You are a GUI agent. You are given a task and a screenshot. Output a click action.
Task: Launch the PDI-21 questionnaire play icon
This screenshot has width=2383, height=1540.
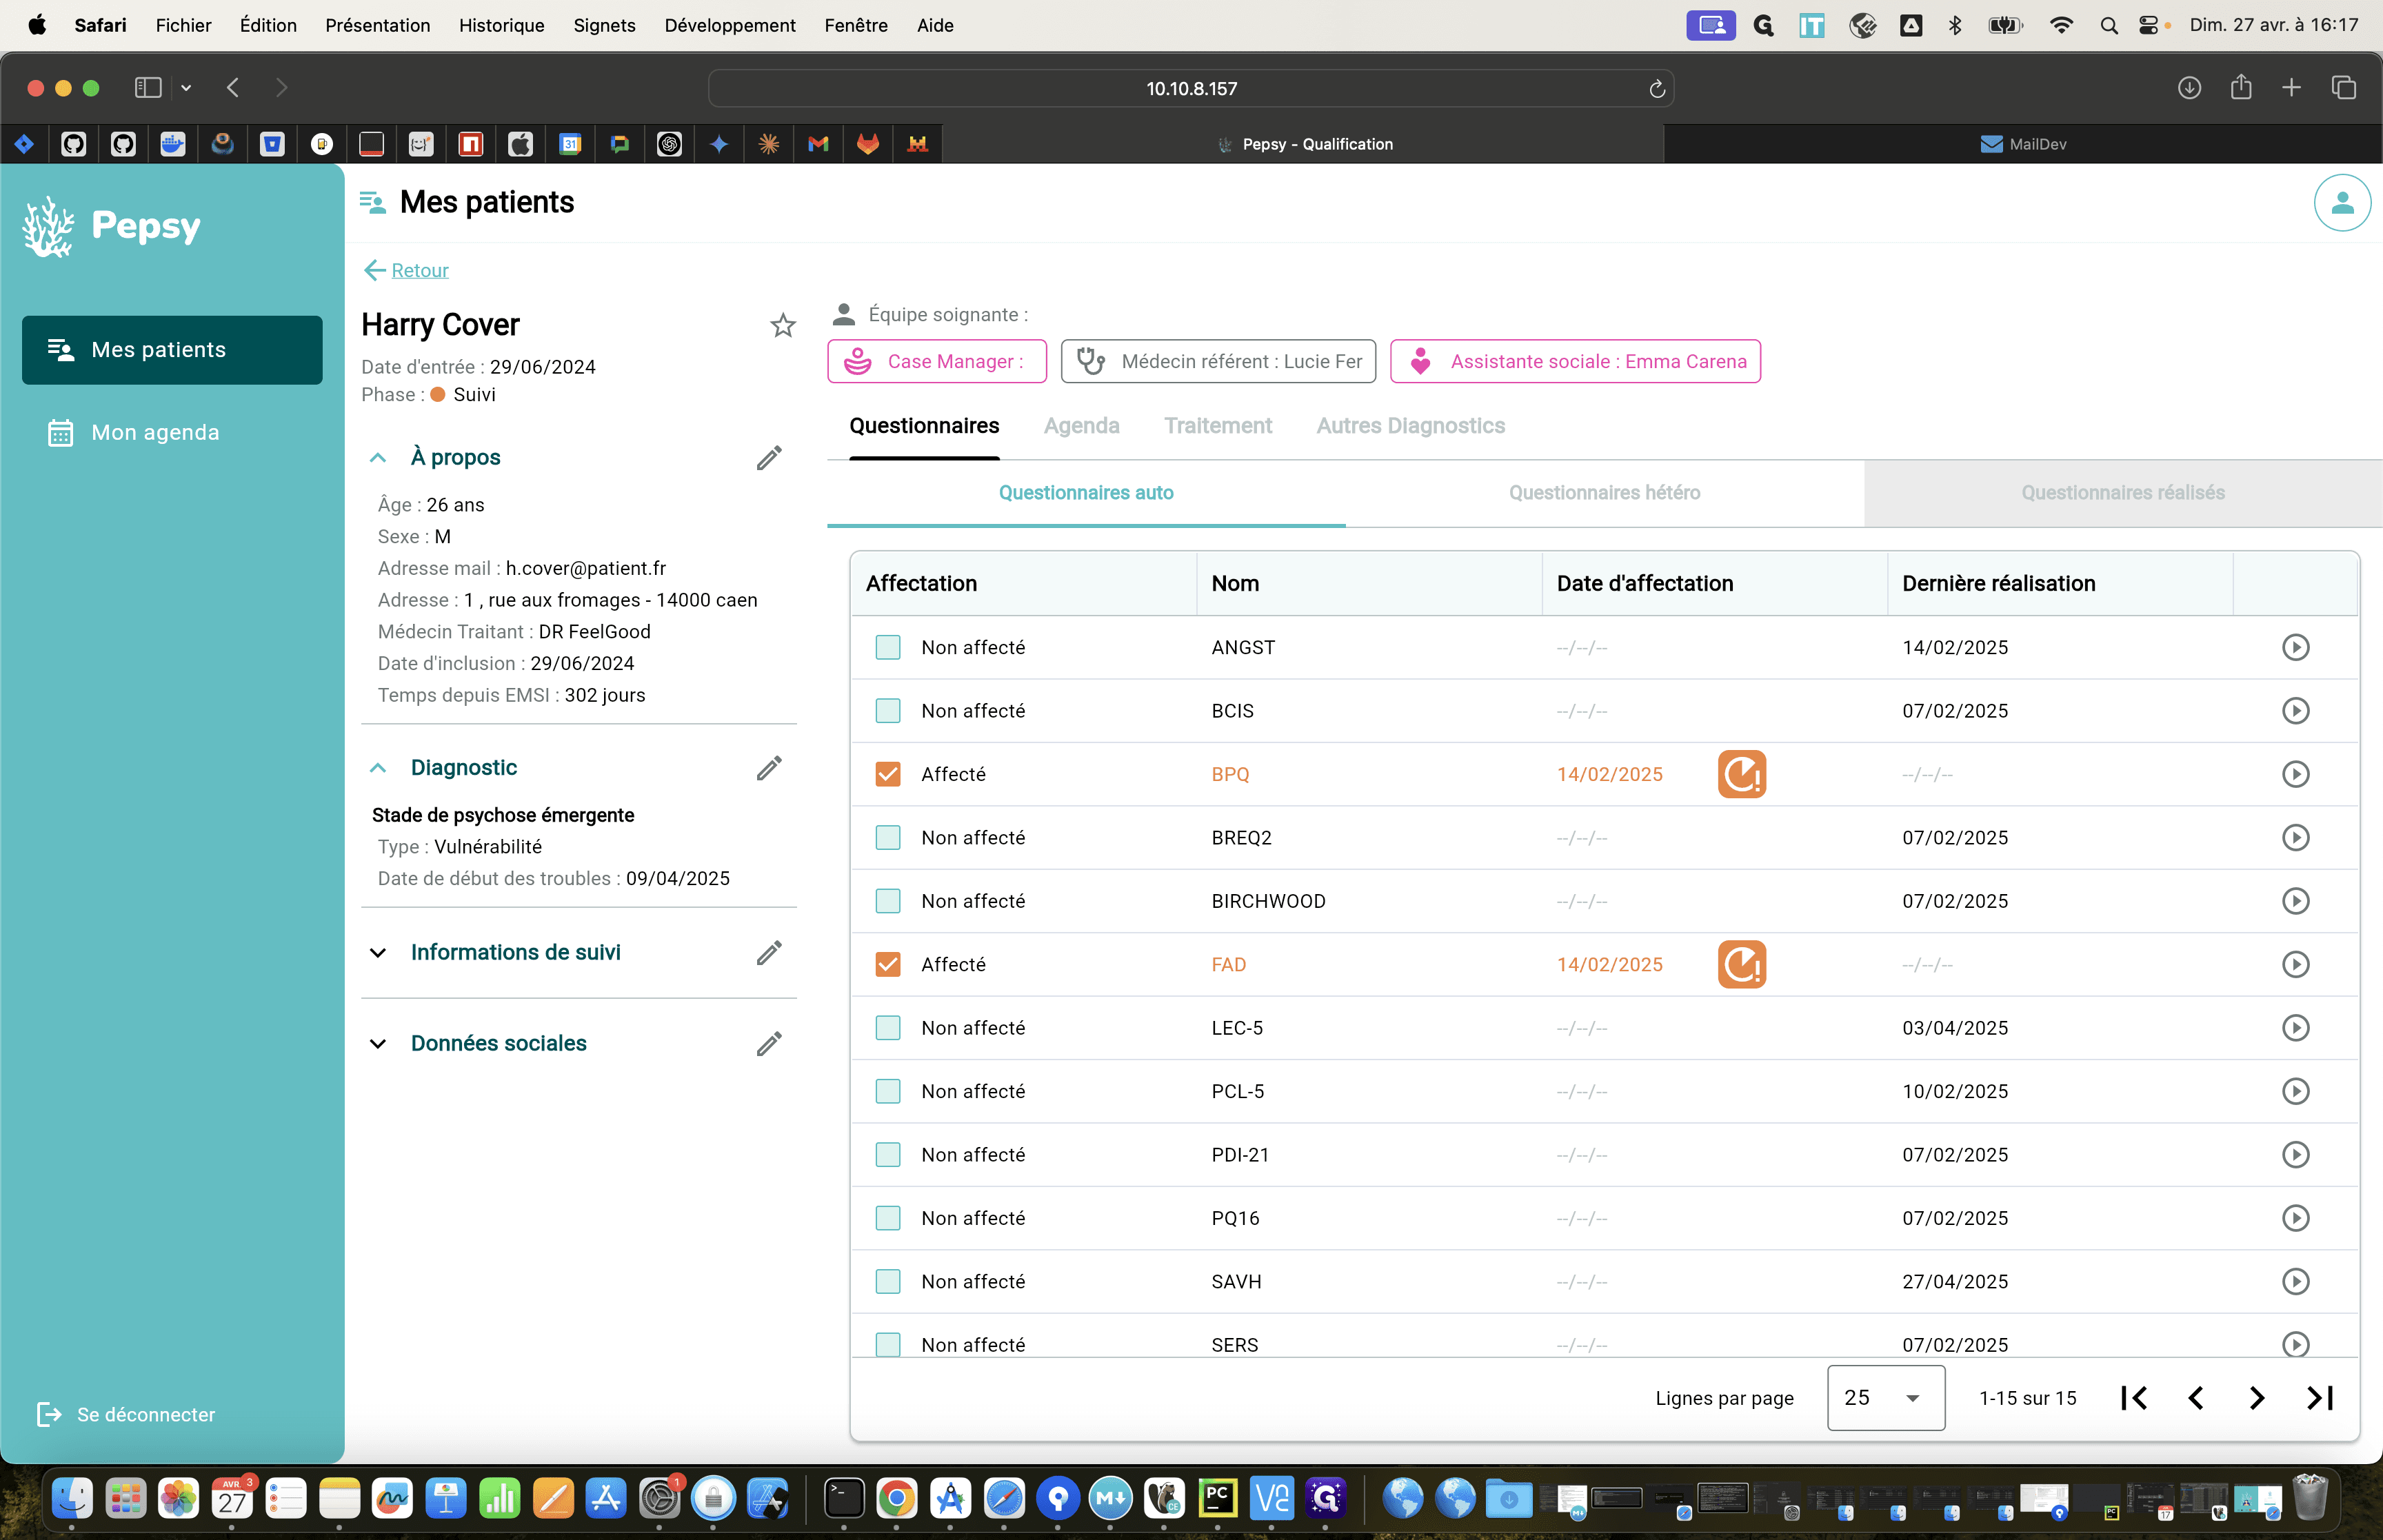[2296, 1155]
